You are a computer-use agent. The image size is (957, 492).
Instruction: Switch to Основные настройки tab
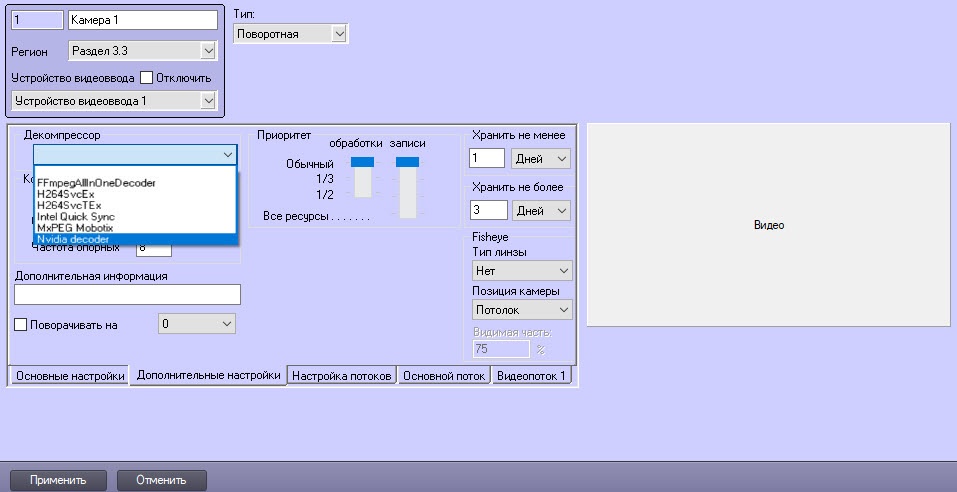pos(70,376)
